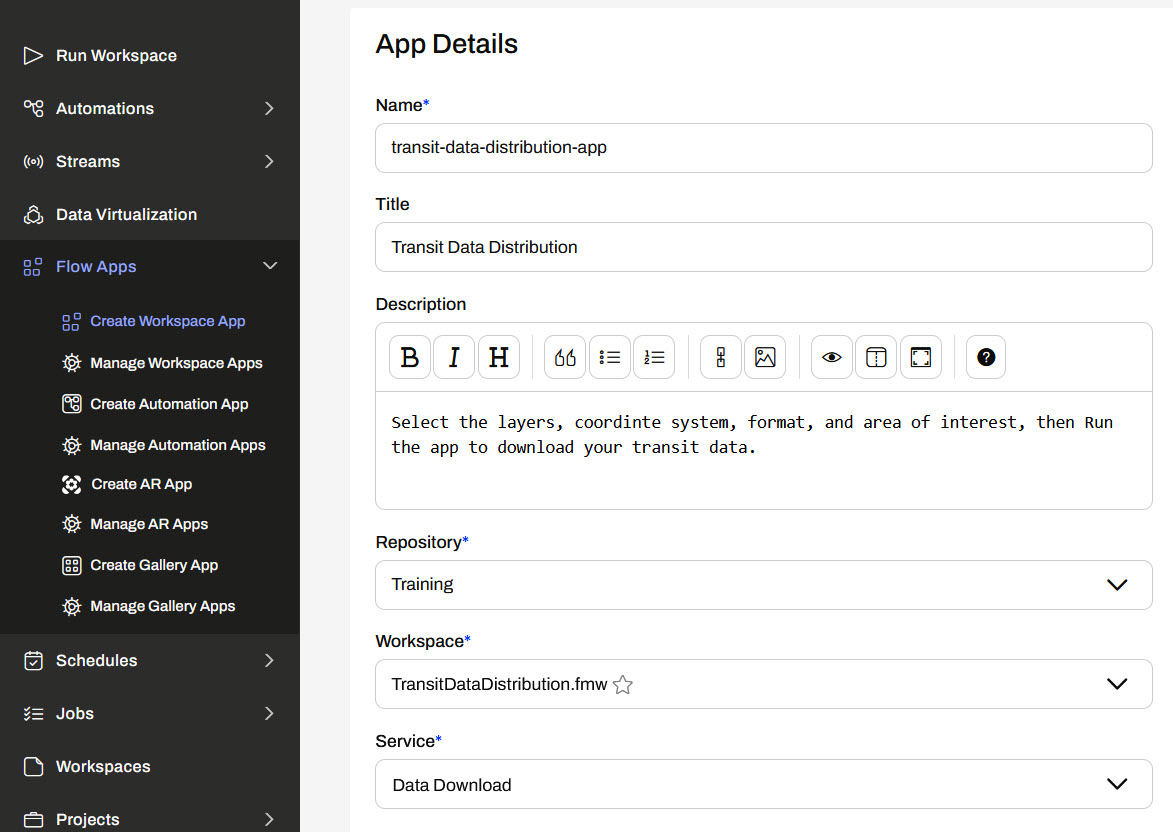Apply Italic formatting in description toolbar
The image size is (1173, 832).
(454, 357)
